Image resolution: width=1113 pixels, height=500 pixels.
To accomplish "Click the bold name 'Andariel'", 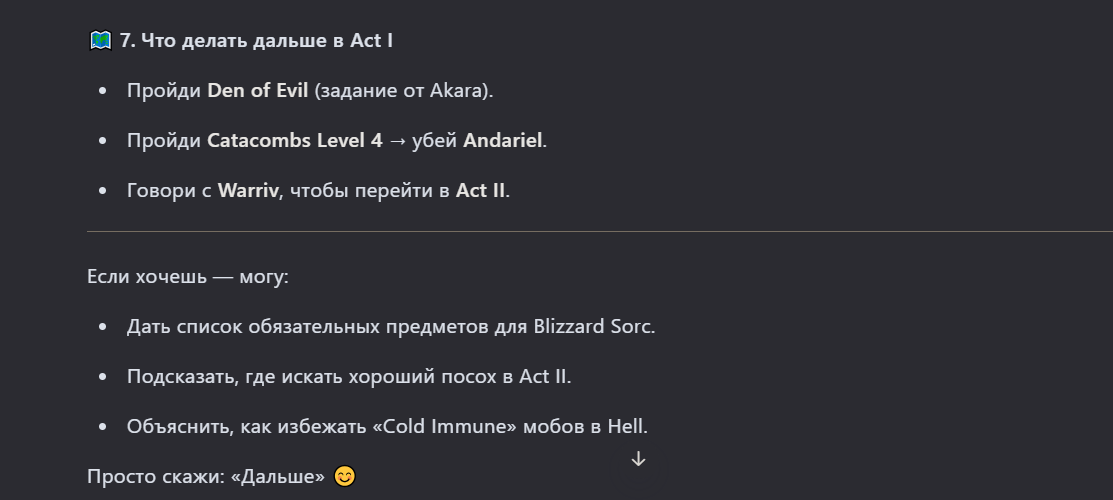I will point(503,141).
